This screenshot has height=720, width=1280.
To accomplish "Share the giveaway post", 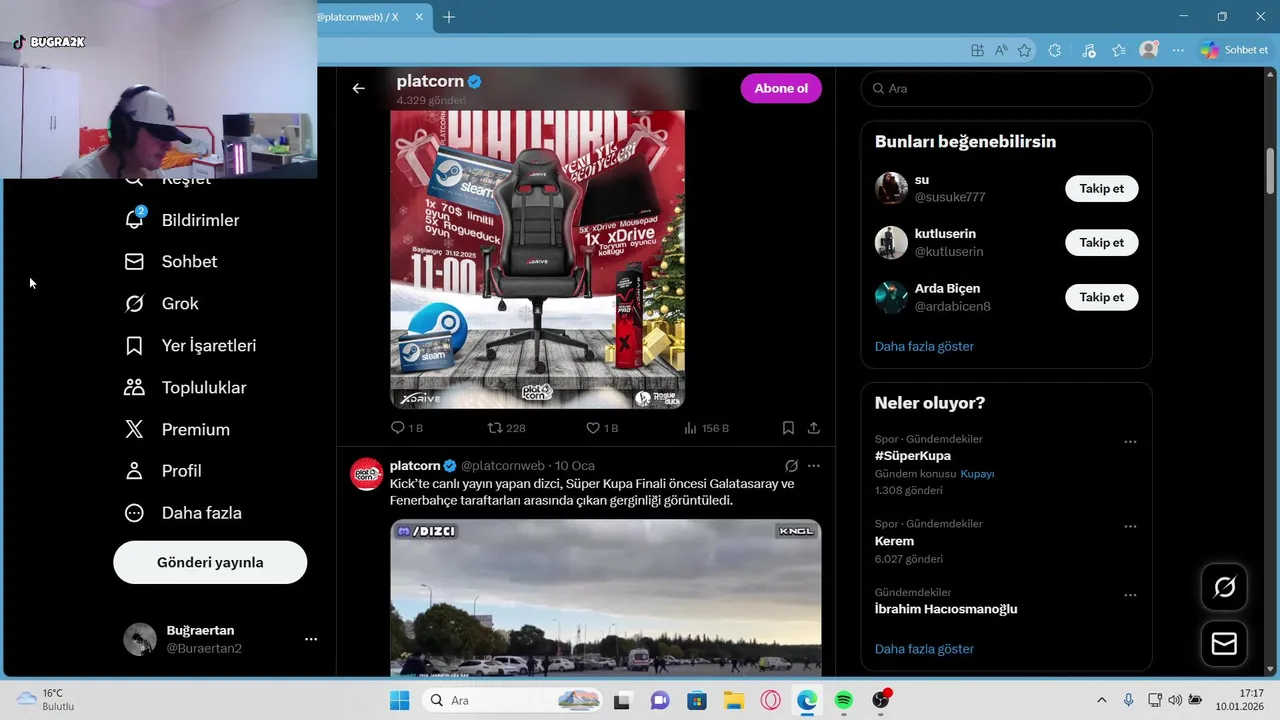I will coord(814,428).
